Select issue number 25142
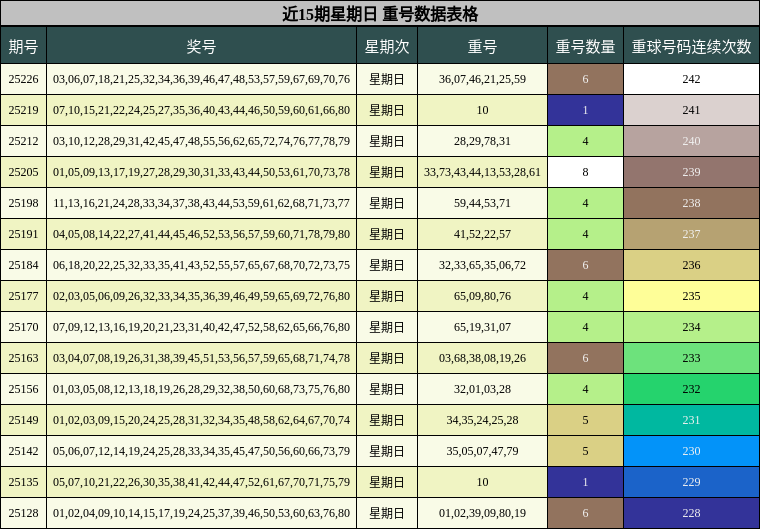The height and width of the screenshot is (529, 760). (x=23, y=451)
